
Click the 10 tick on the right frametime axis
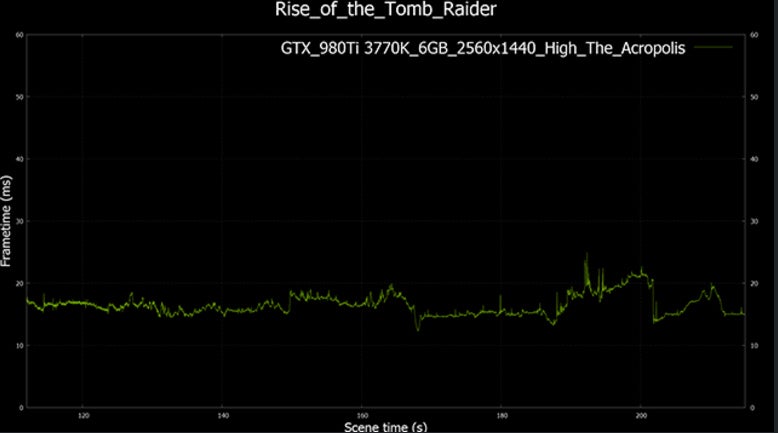pyautogui.click(x=754, y=345)
